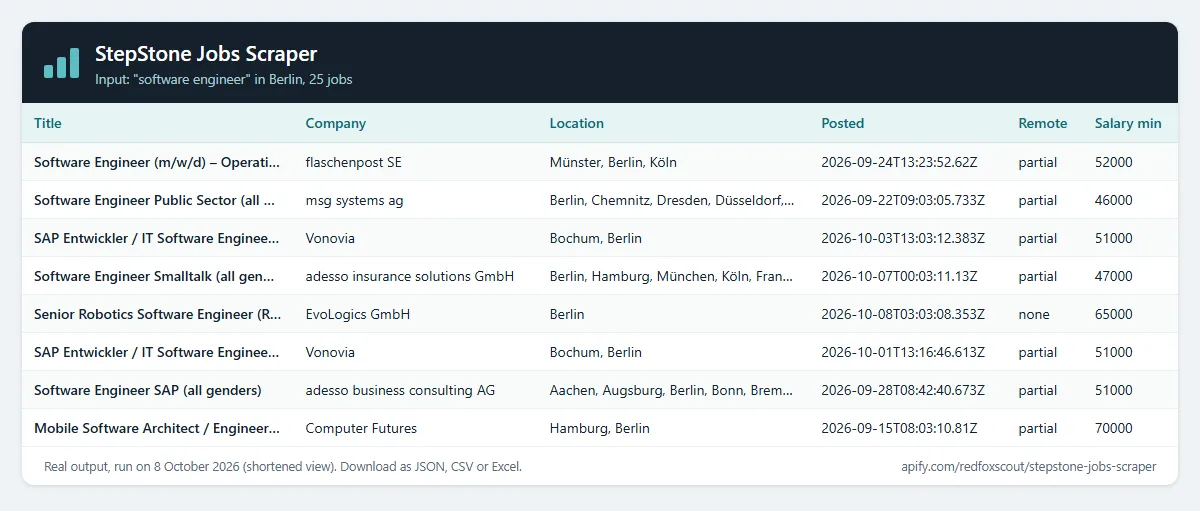Select the salary min value 46000
The width and height of the screenshot is (1200, 511).
click(x=1114, y=200)
